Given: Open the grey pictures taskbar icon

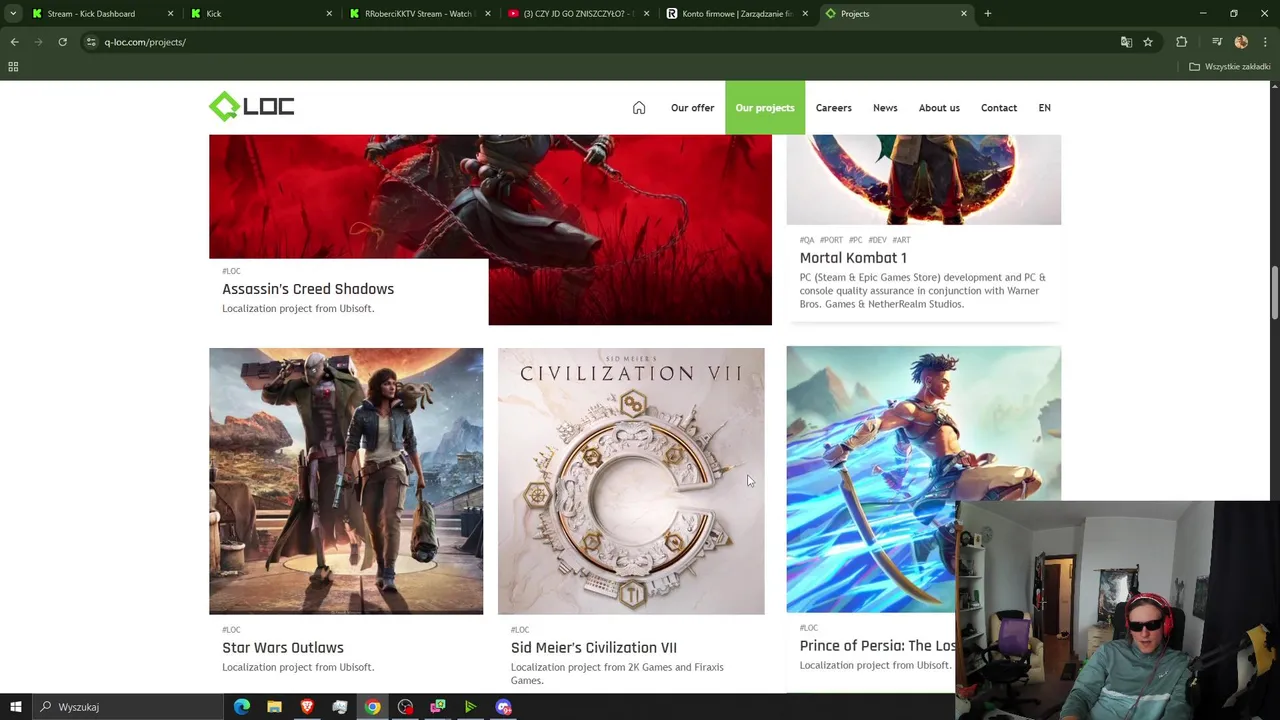Looking at the screenshot, I should (x=340, y=707).
